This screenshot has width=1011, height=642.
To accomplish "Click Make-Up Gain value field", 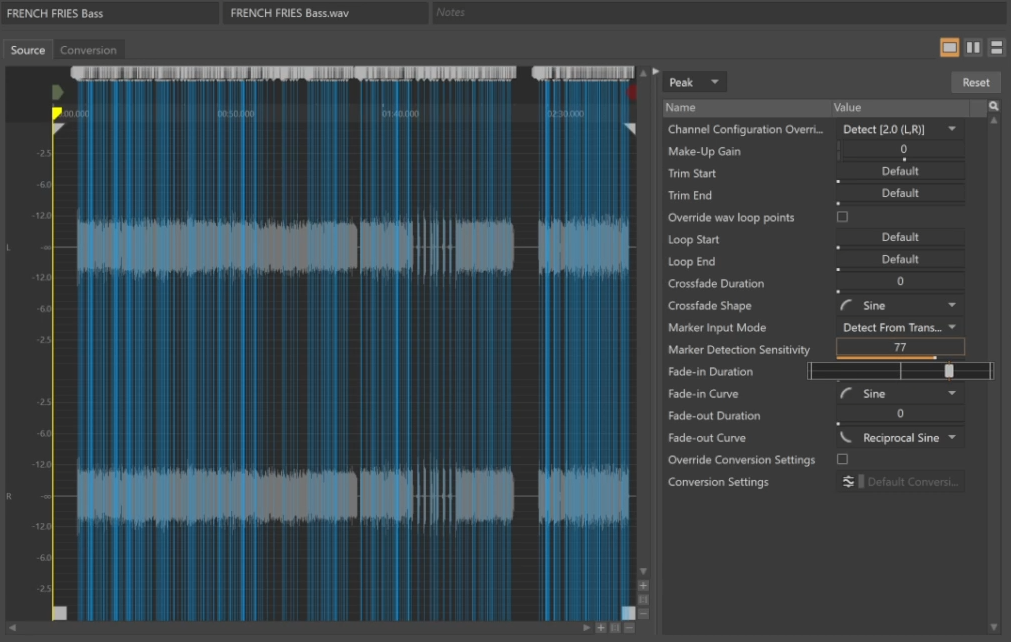I will pos(903,150).
